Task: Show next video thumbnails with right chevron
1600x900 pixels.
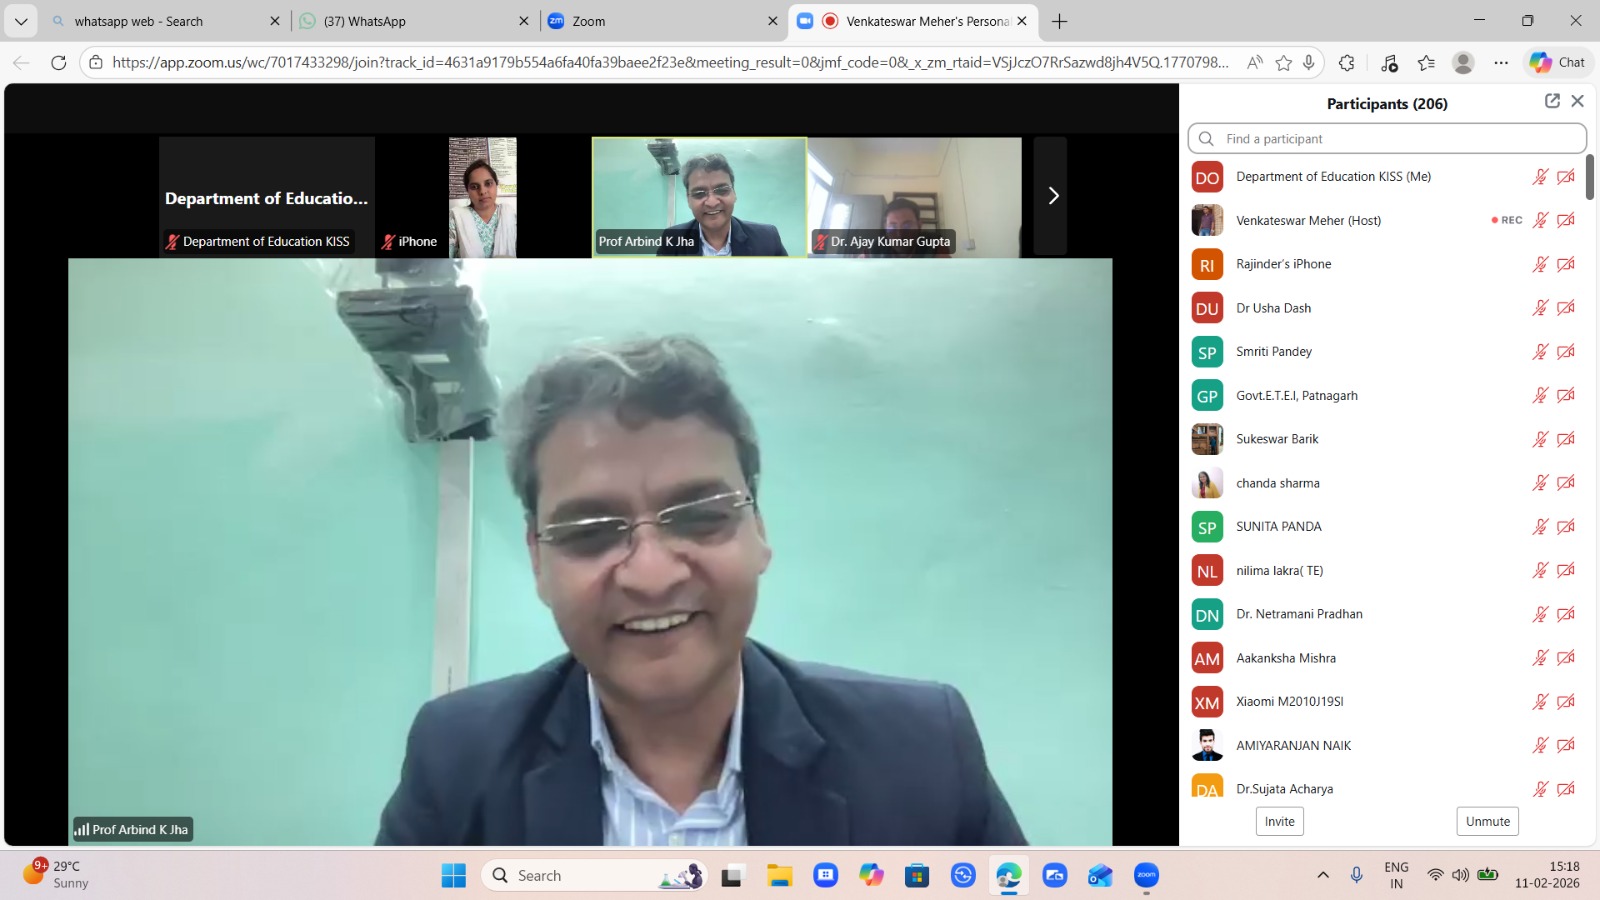Action: (x=1052, y=196)
